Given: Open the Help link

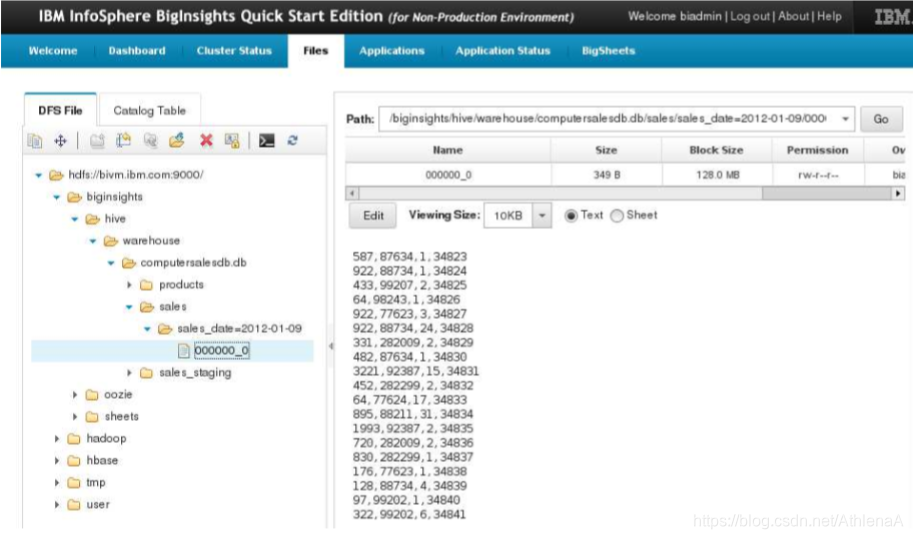Looking at the screenshot, I should 829,16.
